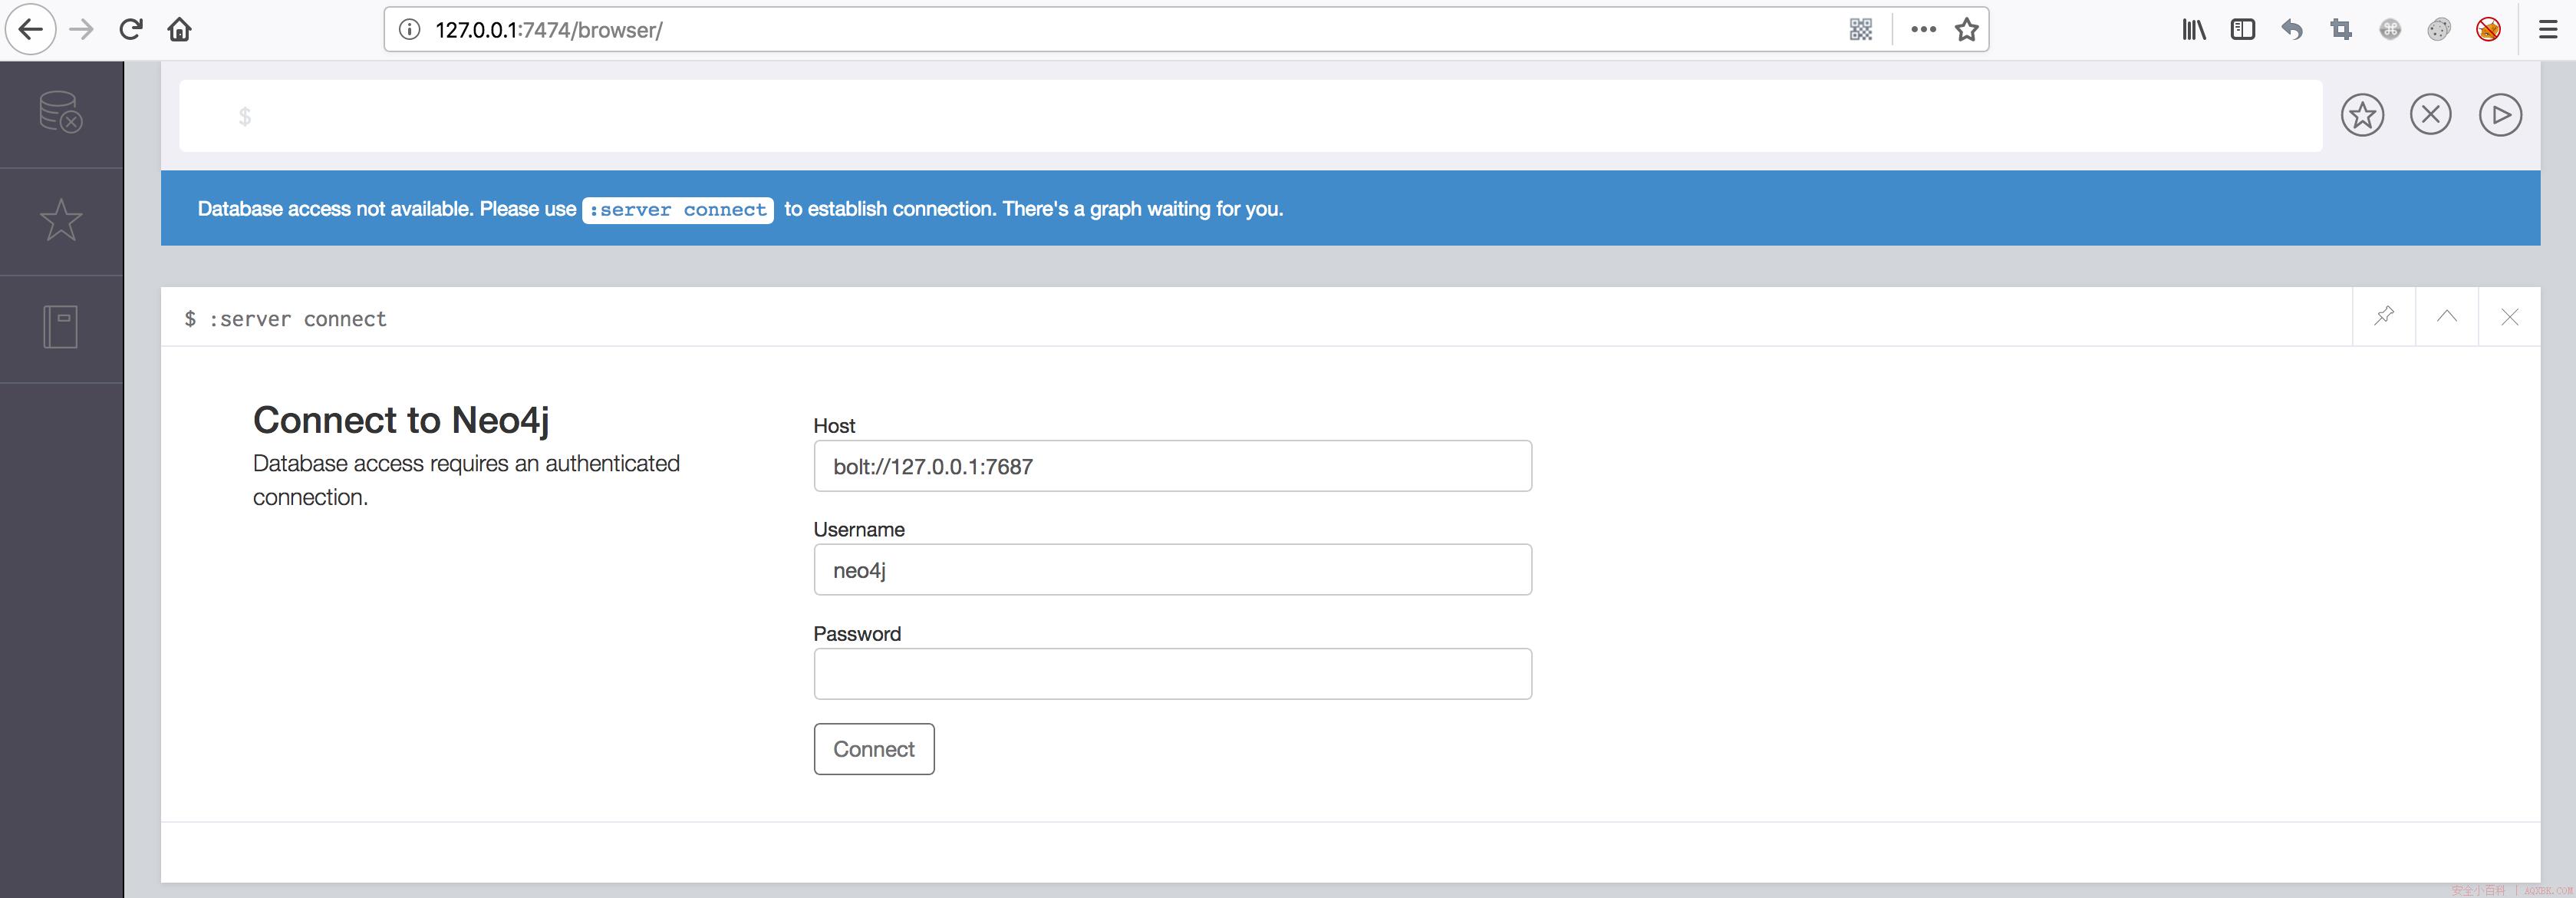Click into the Cypher query editor
The height and width of the screenshot is (898, 2576).
(x=1250, y=116)
